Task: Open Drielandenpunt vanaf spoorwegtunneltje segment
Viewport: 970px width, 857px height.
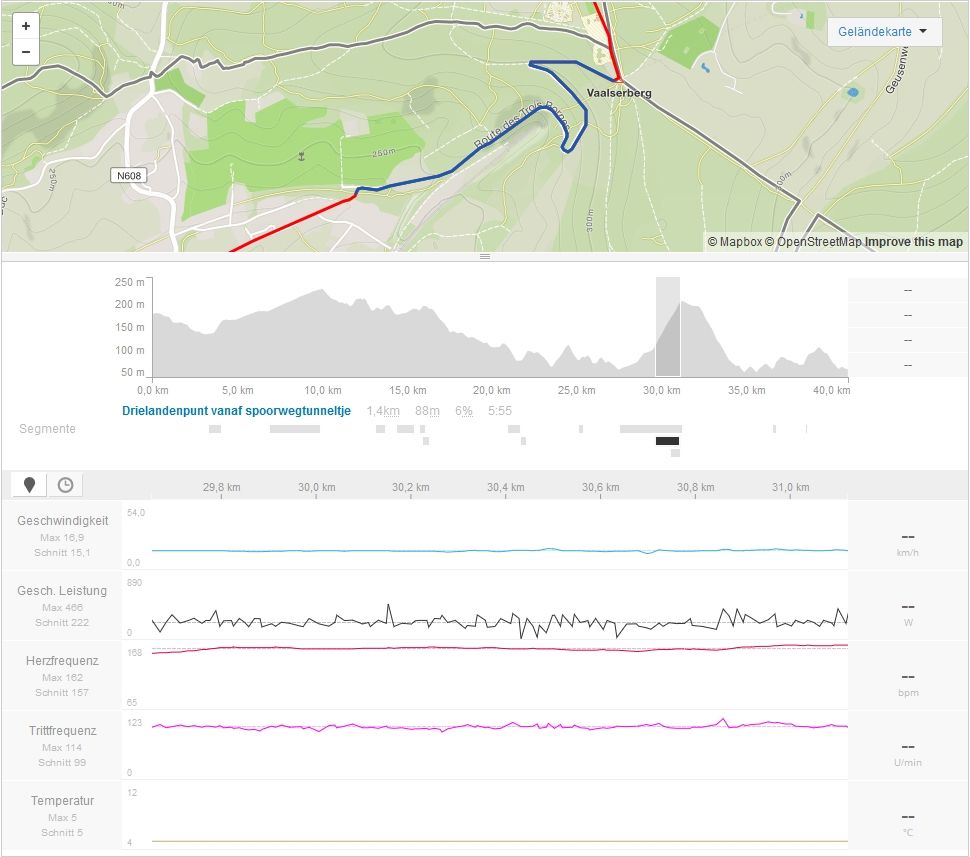Action: click(236, 411)
